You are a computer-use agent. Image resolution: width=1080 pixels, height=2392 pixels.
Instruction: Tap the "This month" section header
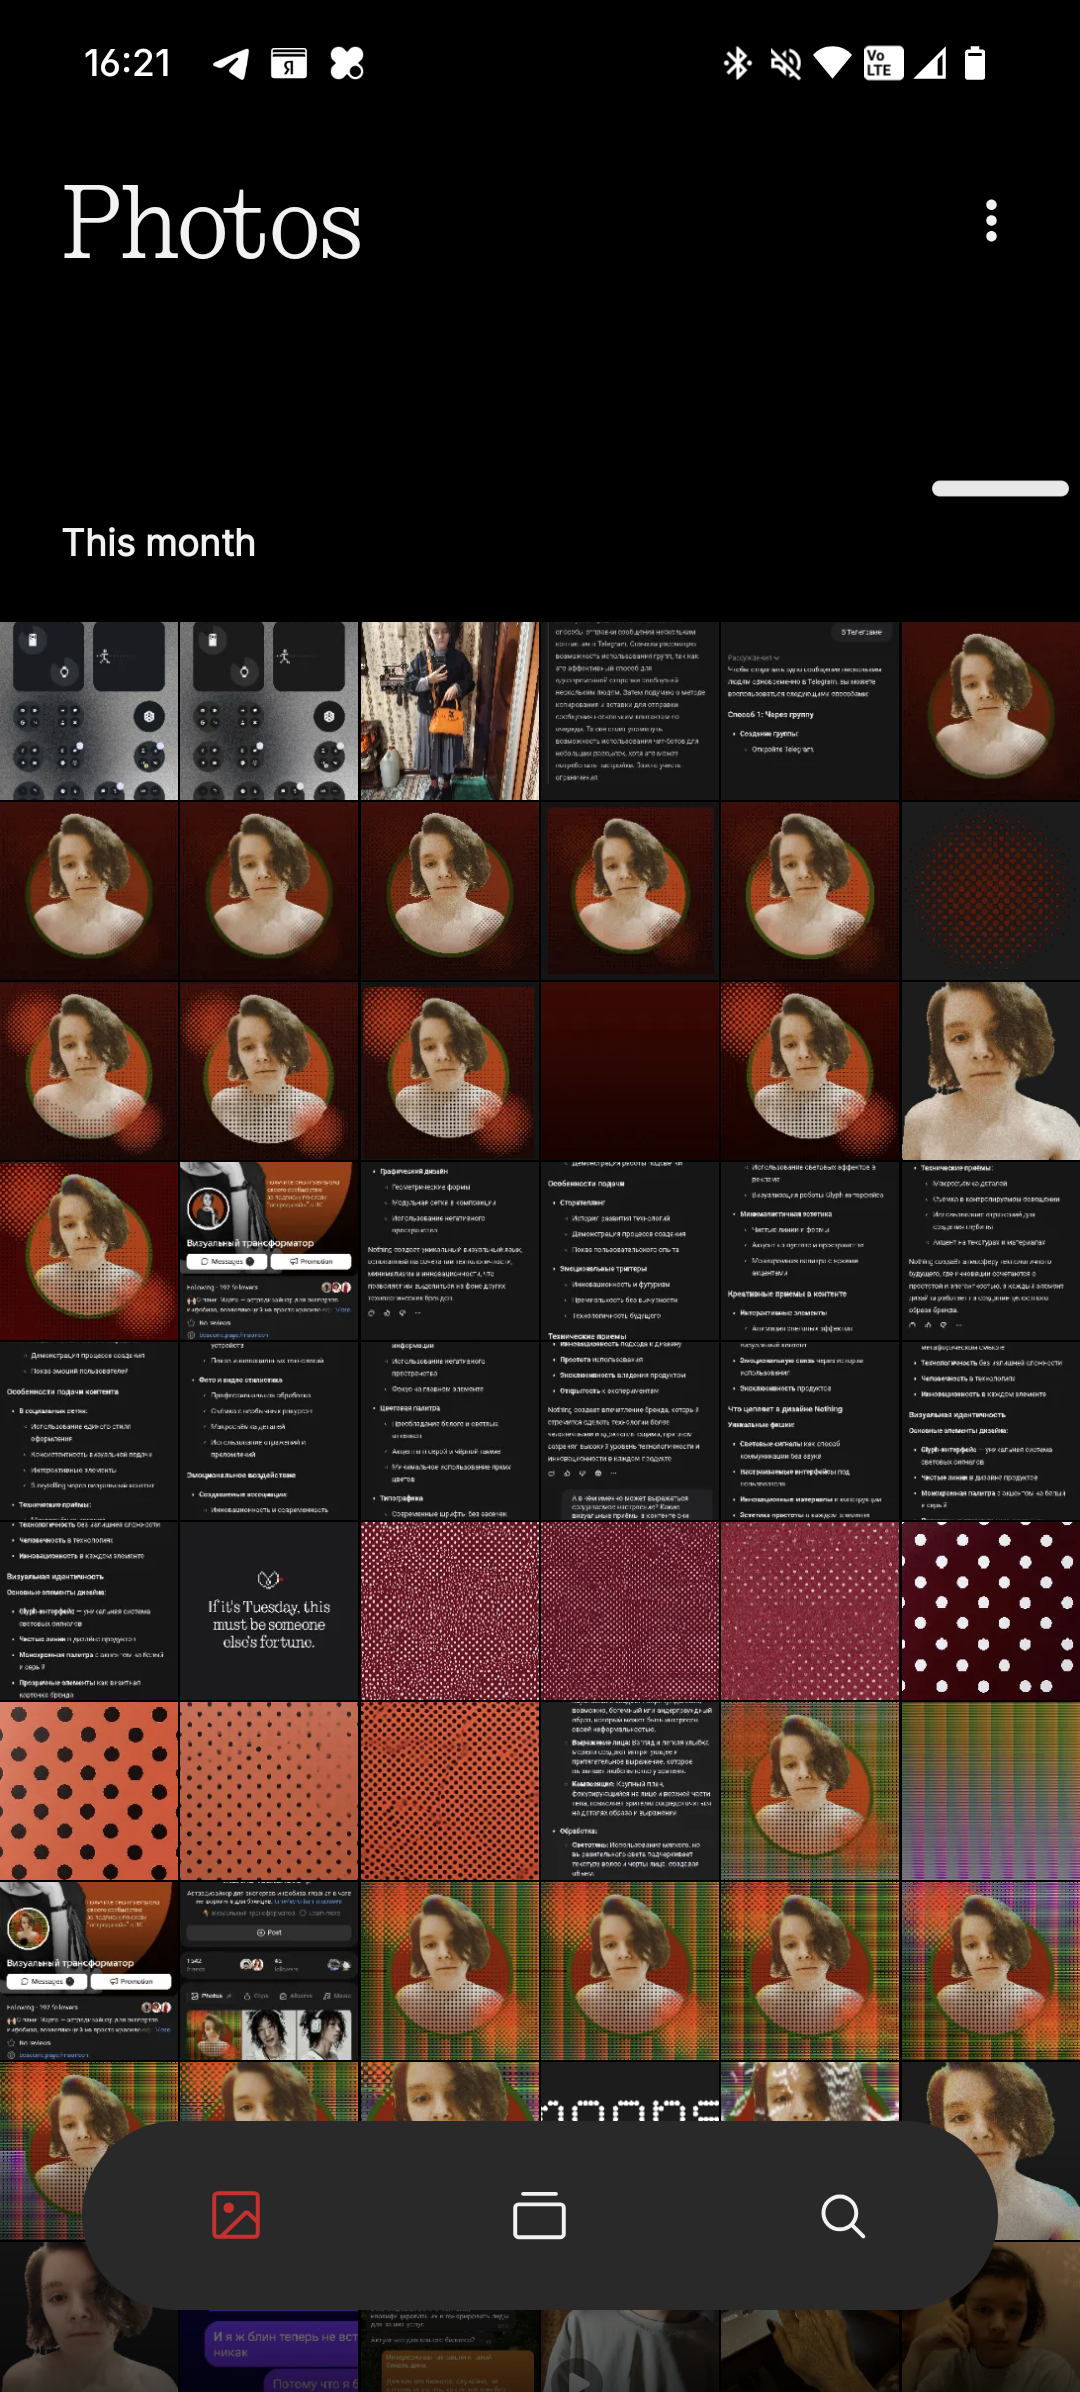[x=159, y=543]
